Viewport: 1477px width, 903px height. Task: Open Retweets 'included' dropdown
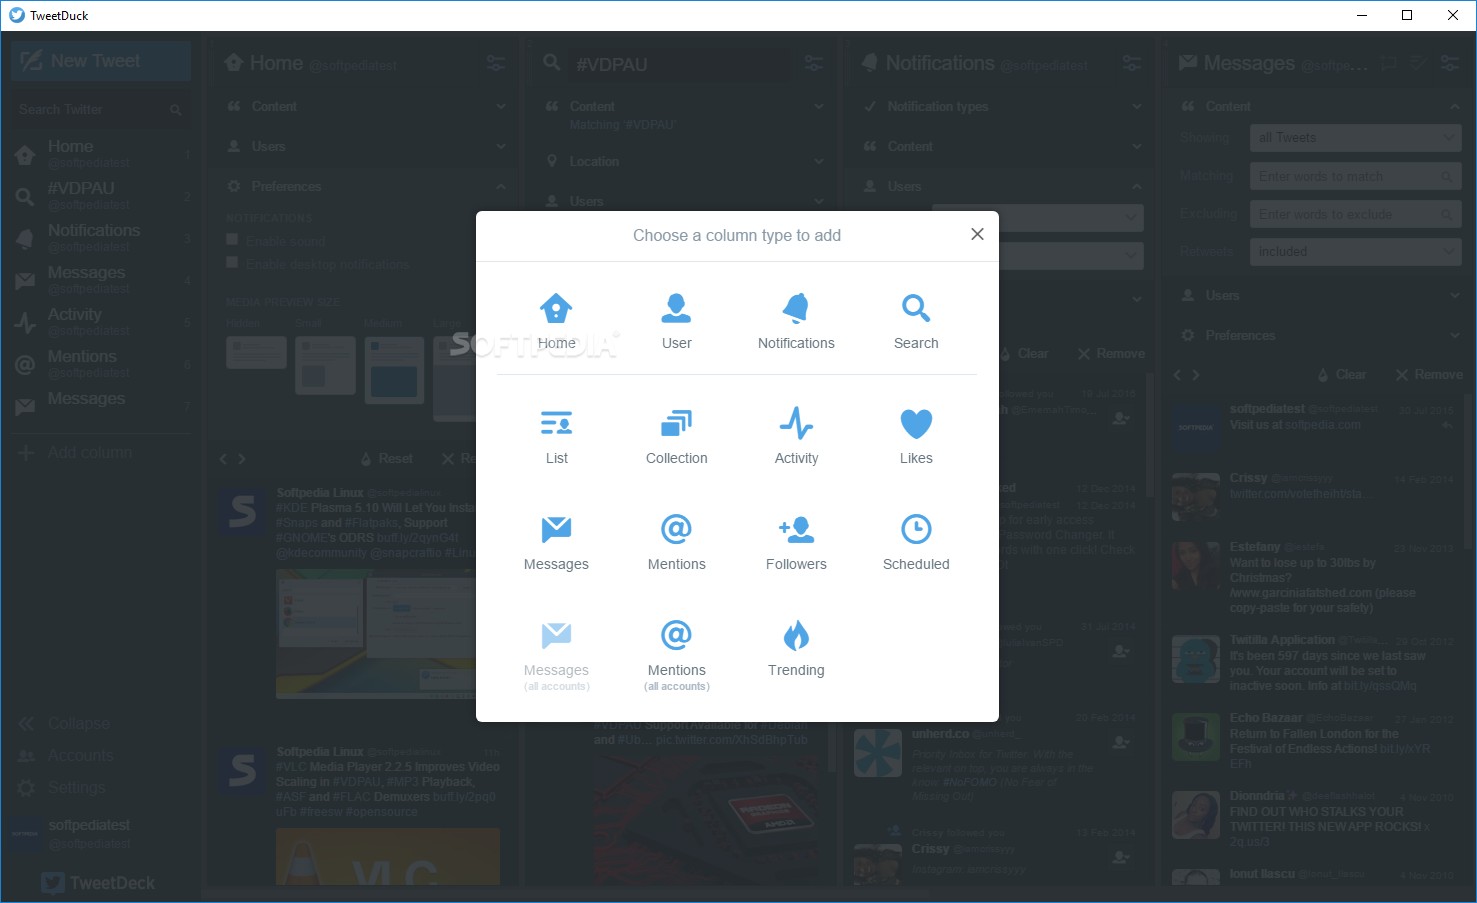tap(1355, 252)
